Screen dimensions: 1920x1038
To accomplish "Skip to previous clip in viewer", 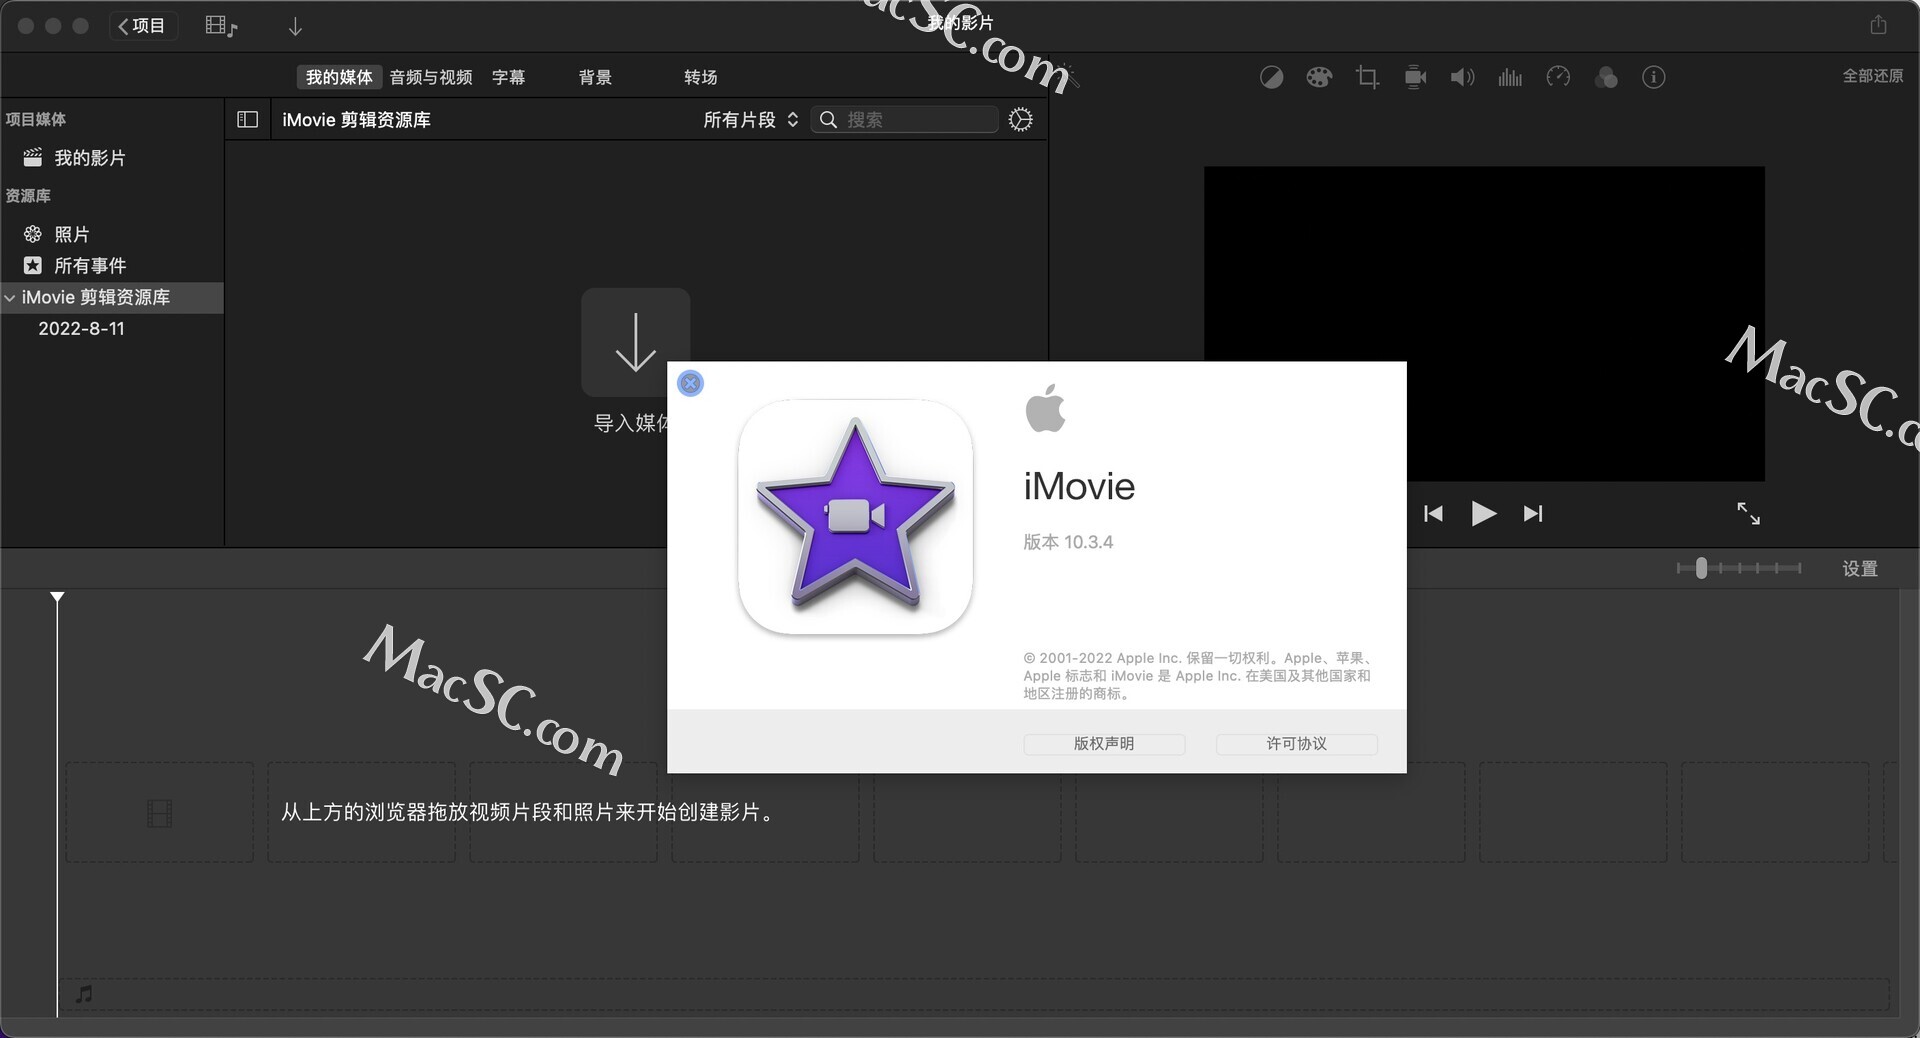I will tap(1433, 514).
